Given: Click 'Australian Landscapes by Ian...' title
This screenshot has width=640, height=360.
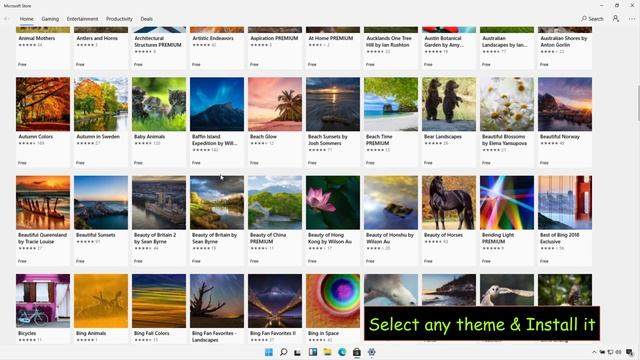Looking at the screenshot, I should pyautogui.click(x=504, y=42).
